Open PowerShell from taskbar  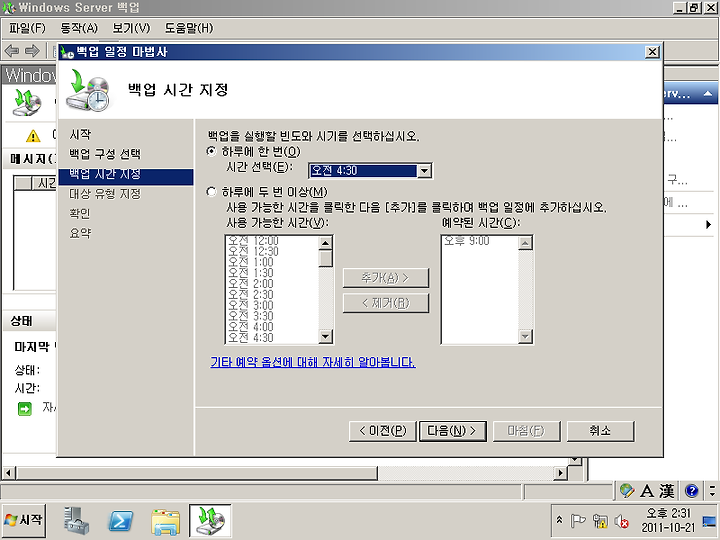click(120, 521)
